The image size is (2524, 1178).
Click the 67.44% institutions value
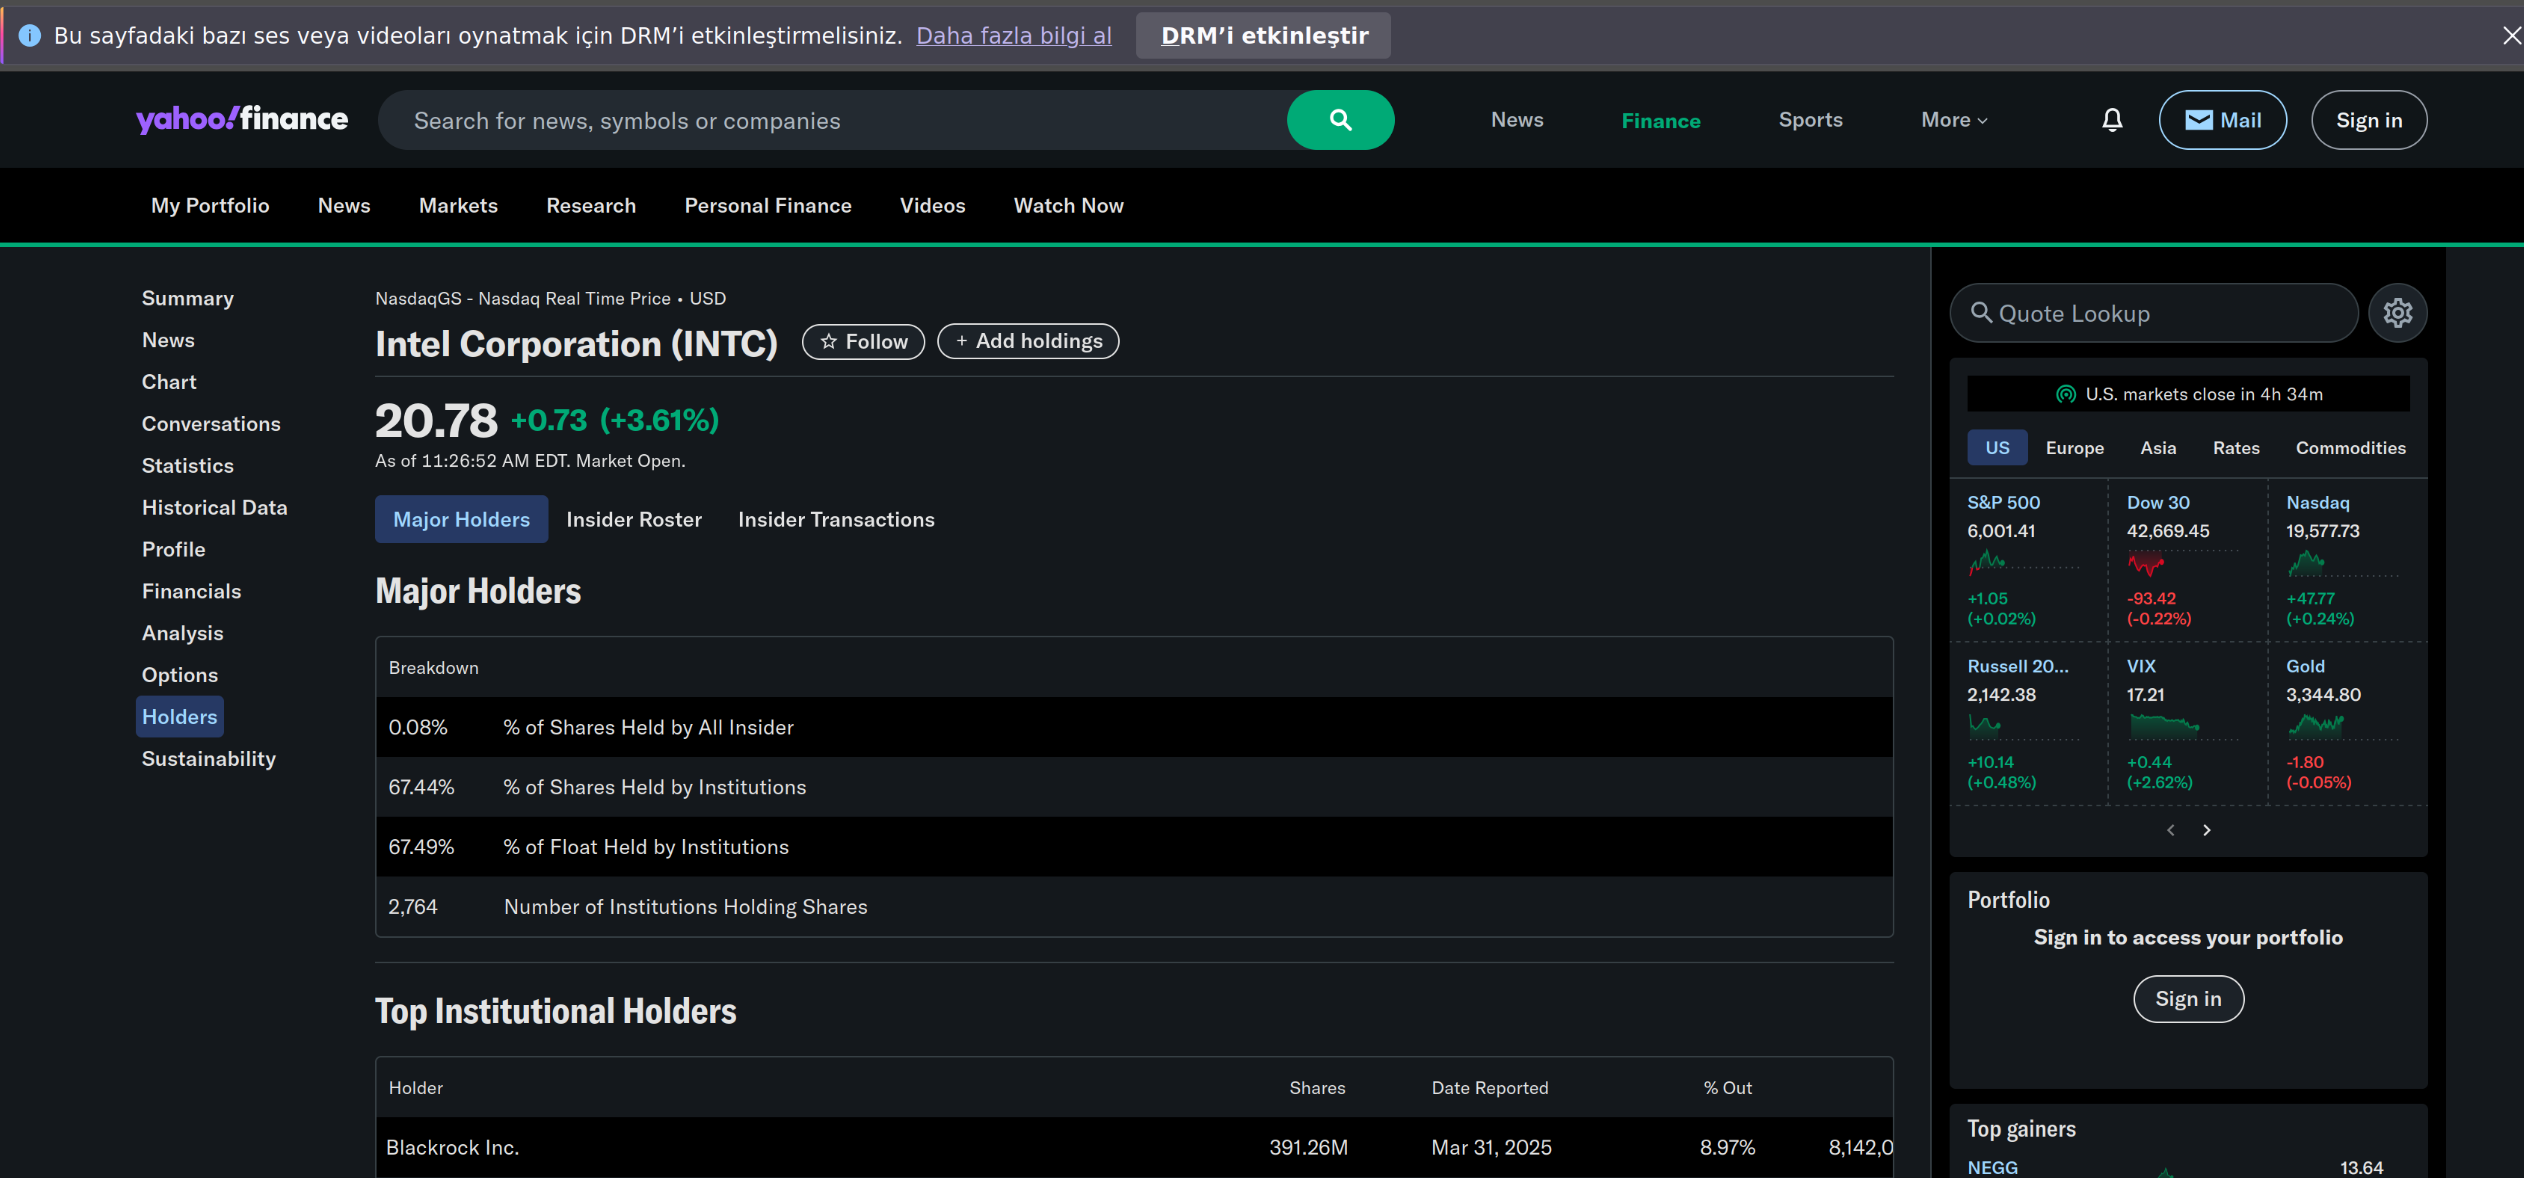click(x=421, y=788)
